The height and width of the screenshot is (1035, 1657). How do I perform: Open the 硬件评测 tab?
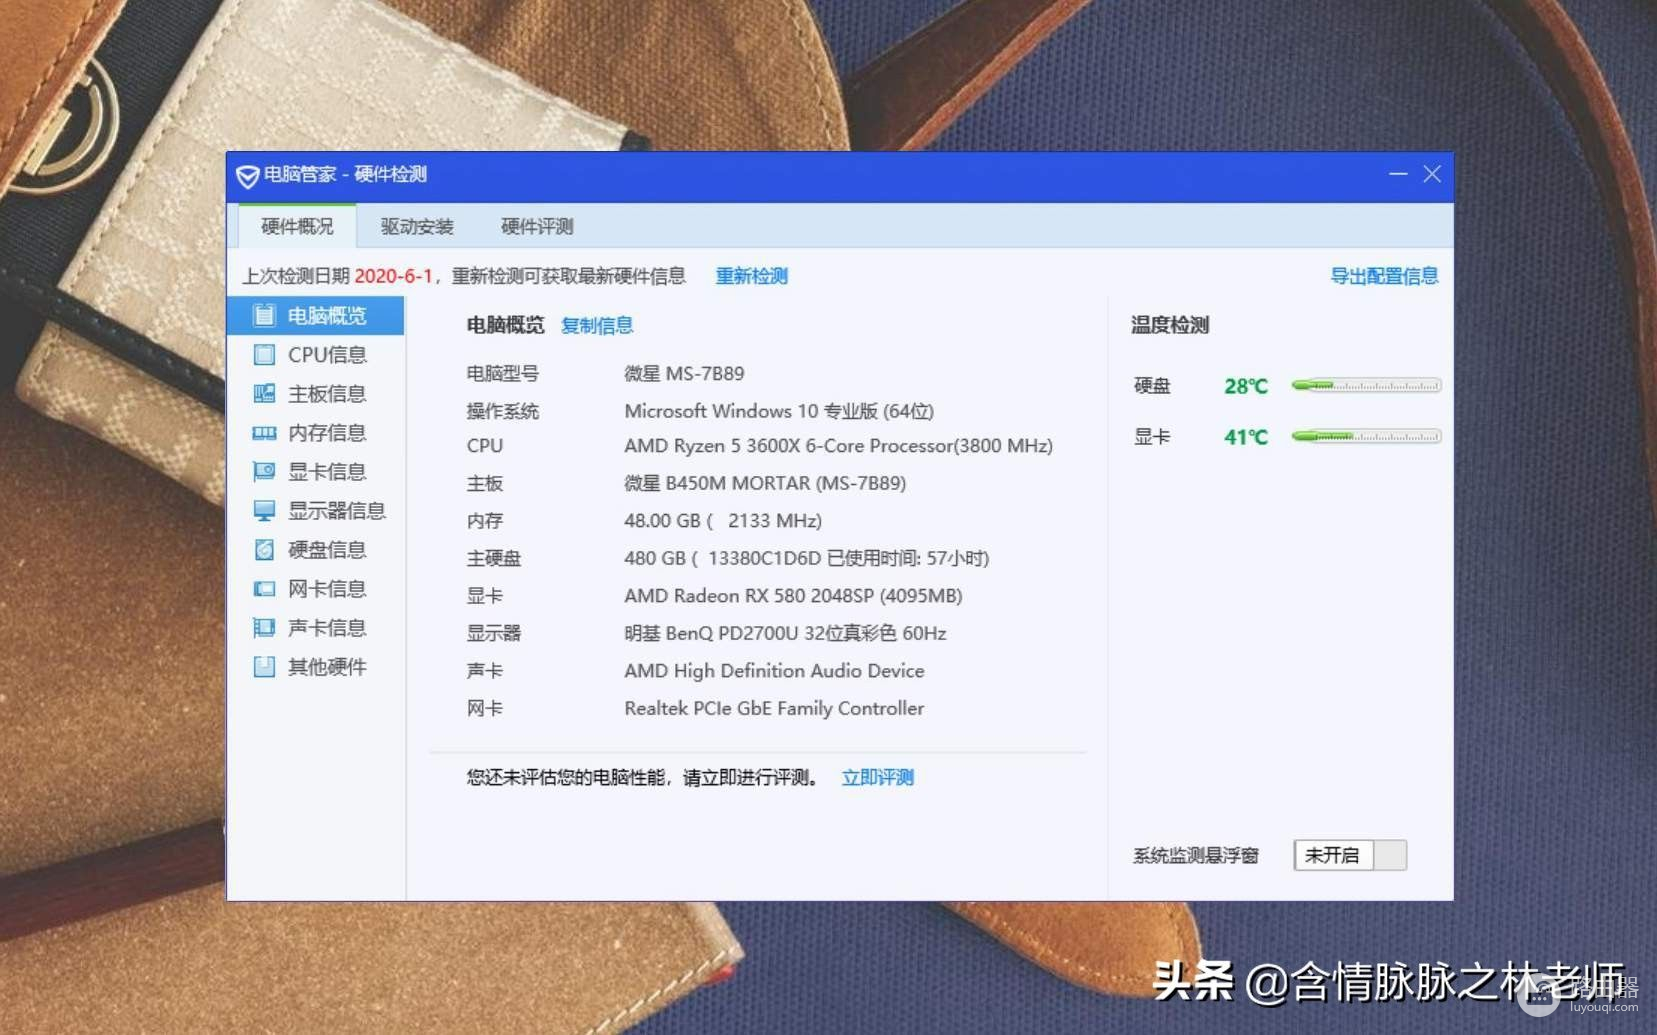tap(537, 226)
